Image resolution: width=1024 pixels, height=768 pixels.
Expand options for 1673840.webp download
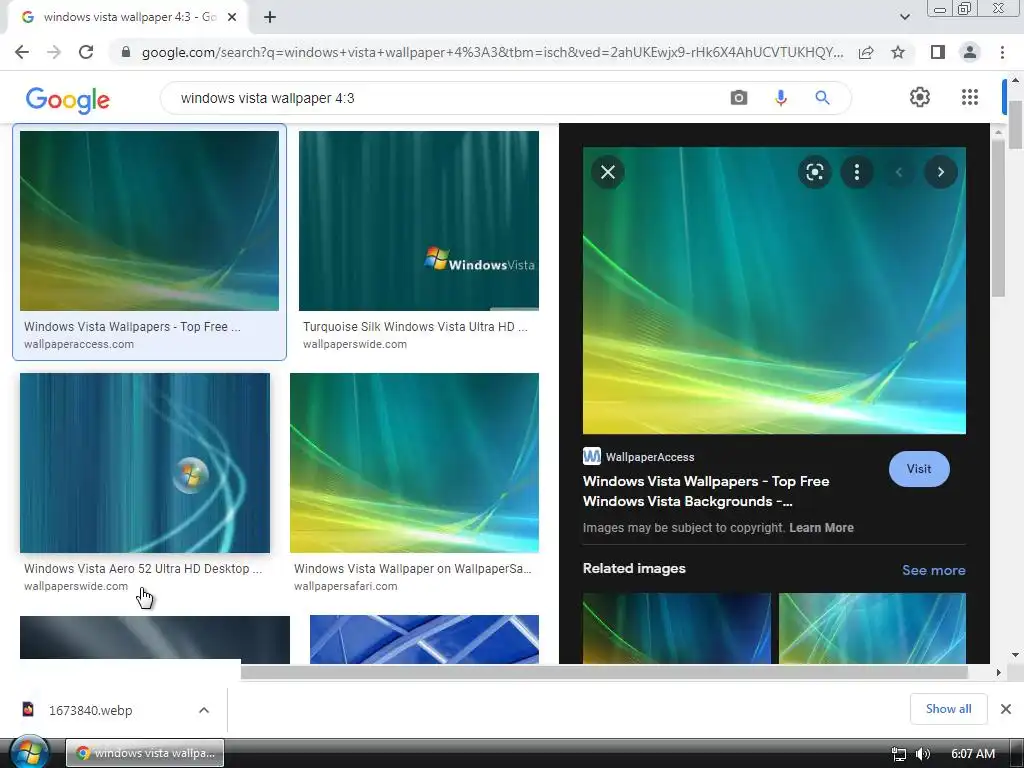click(x=204, y=710)
